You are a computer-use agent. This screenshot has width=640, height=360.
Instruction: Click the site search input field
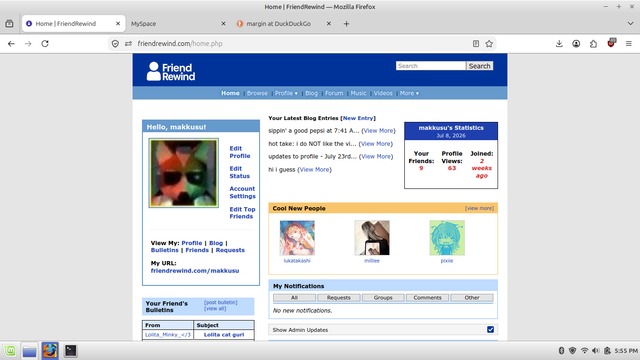pos(431,66)
